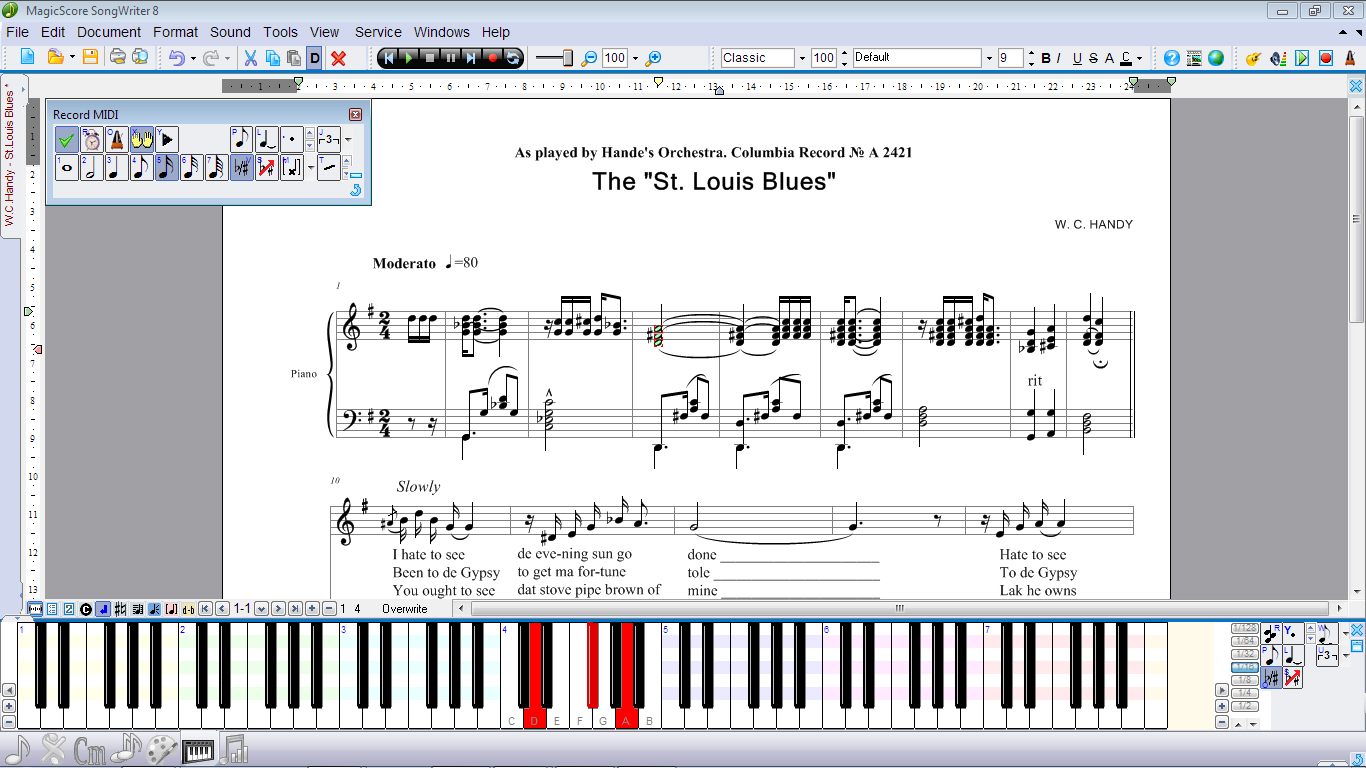Toggle italic text formatting
1366x768 pixels.
pyautogui.click(x=1060, y=58)
